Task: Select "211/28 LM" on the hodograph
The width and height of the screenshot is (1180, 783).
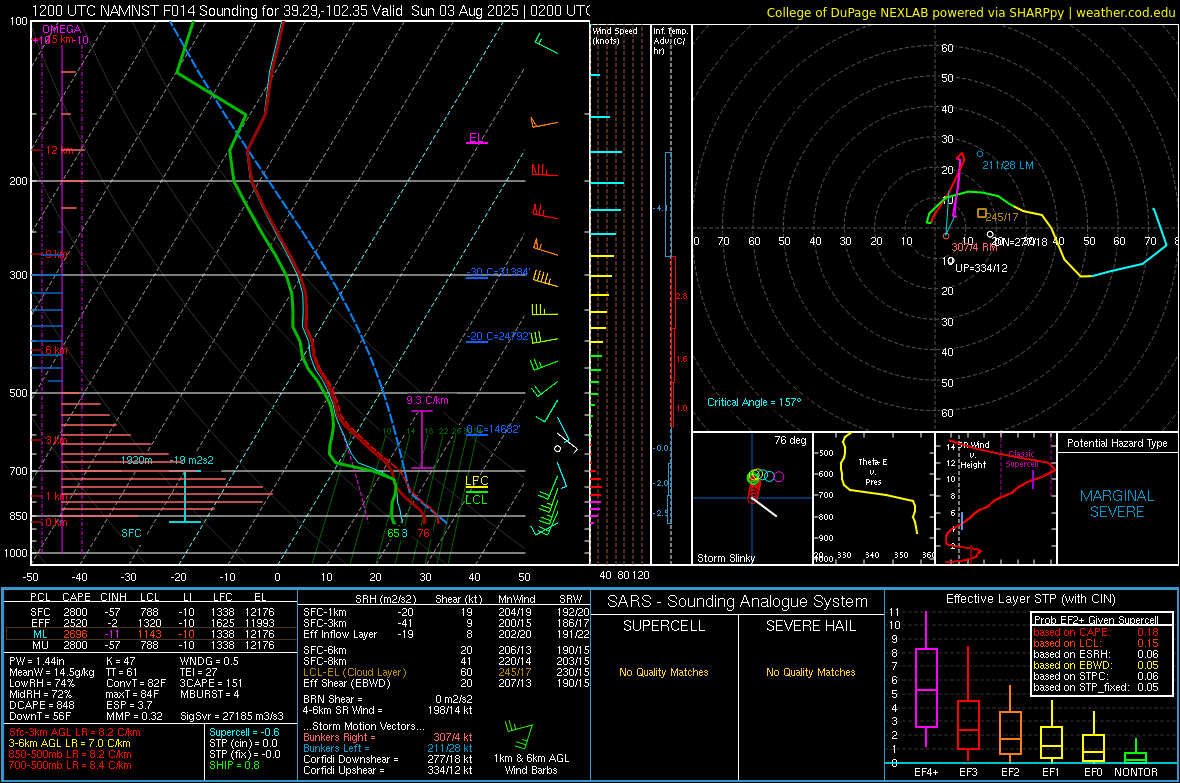Action: [1008, 165]
